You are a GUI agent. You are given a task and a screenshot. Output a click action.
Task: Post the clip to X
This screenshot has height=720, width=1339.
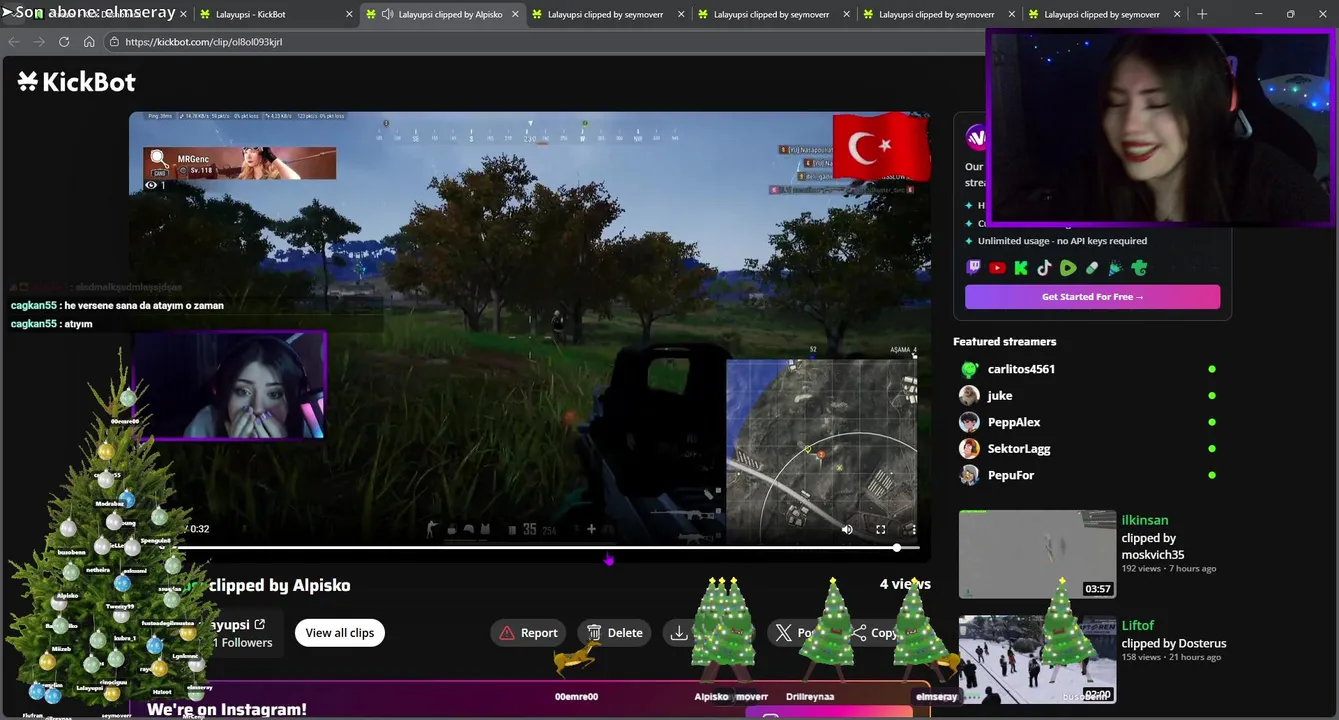point(795,633)
